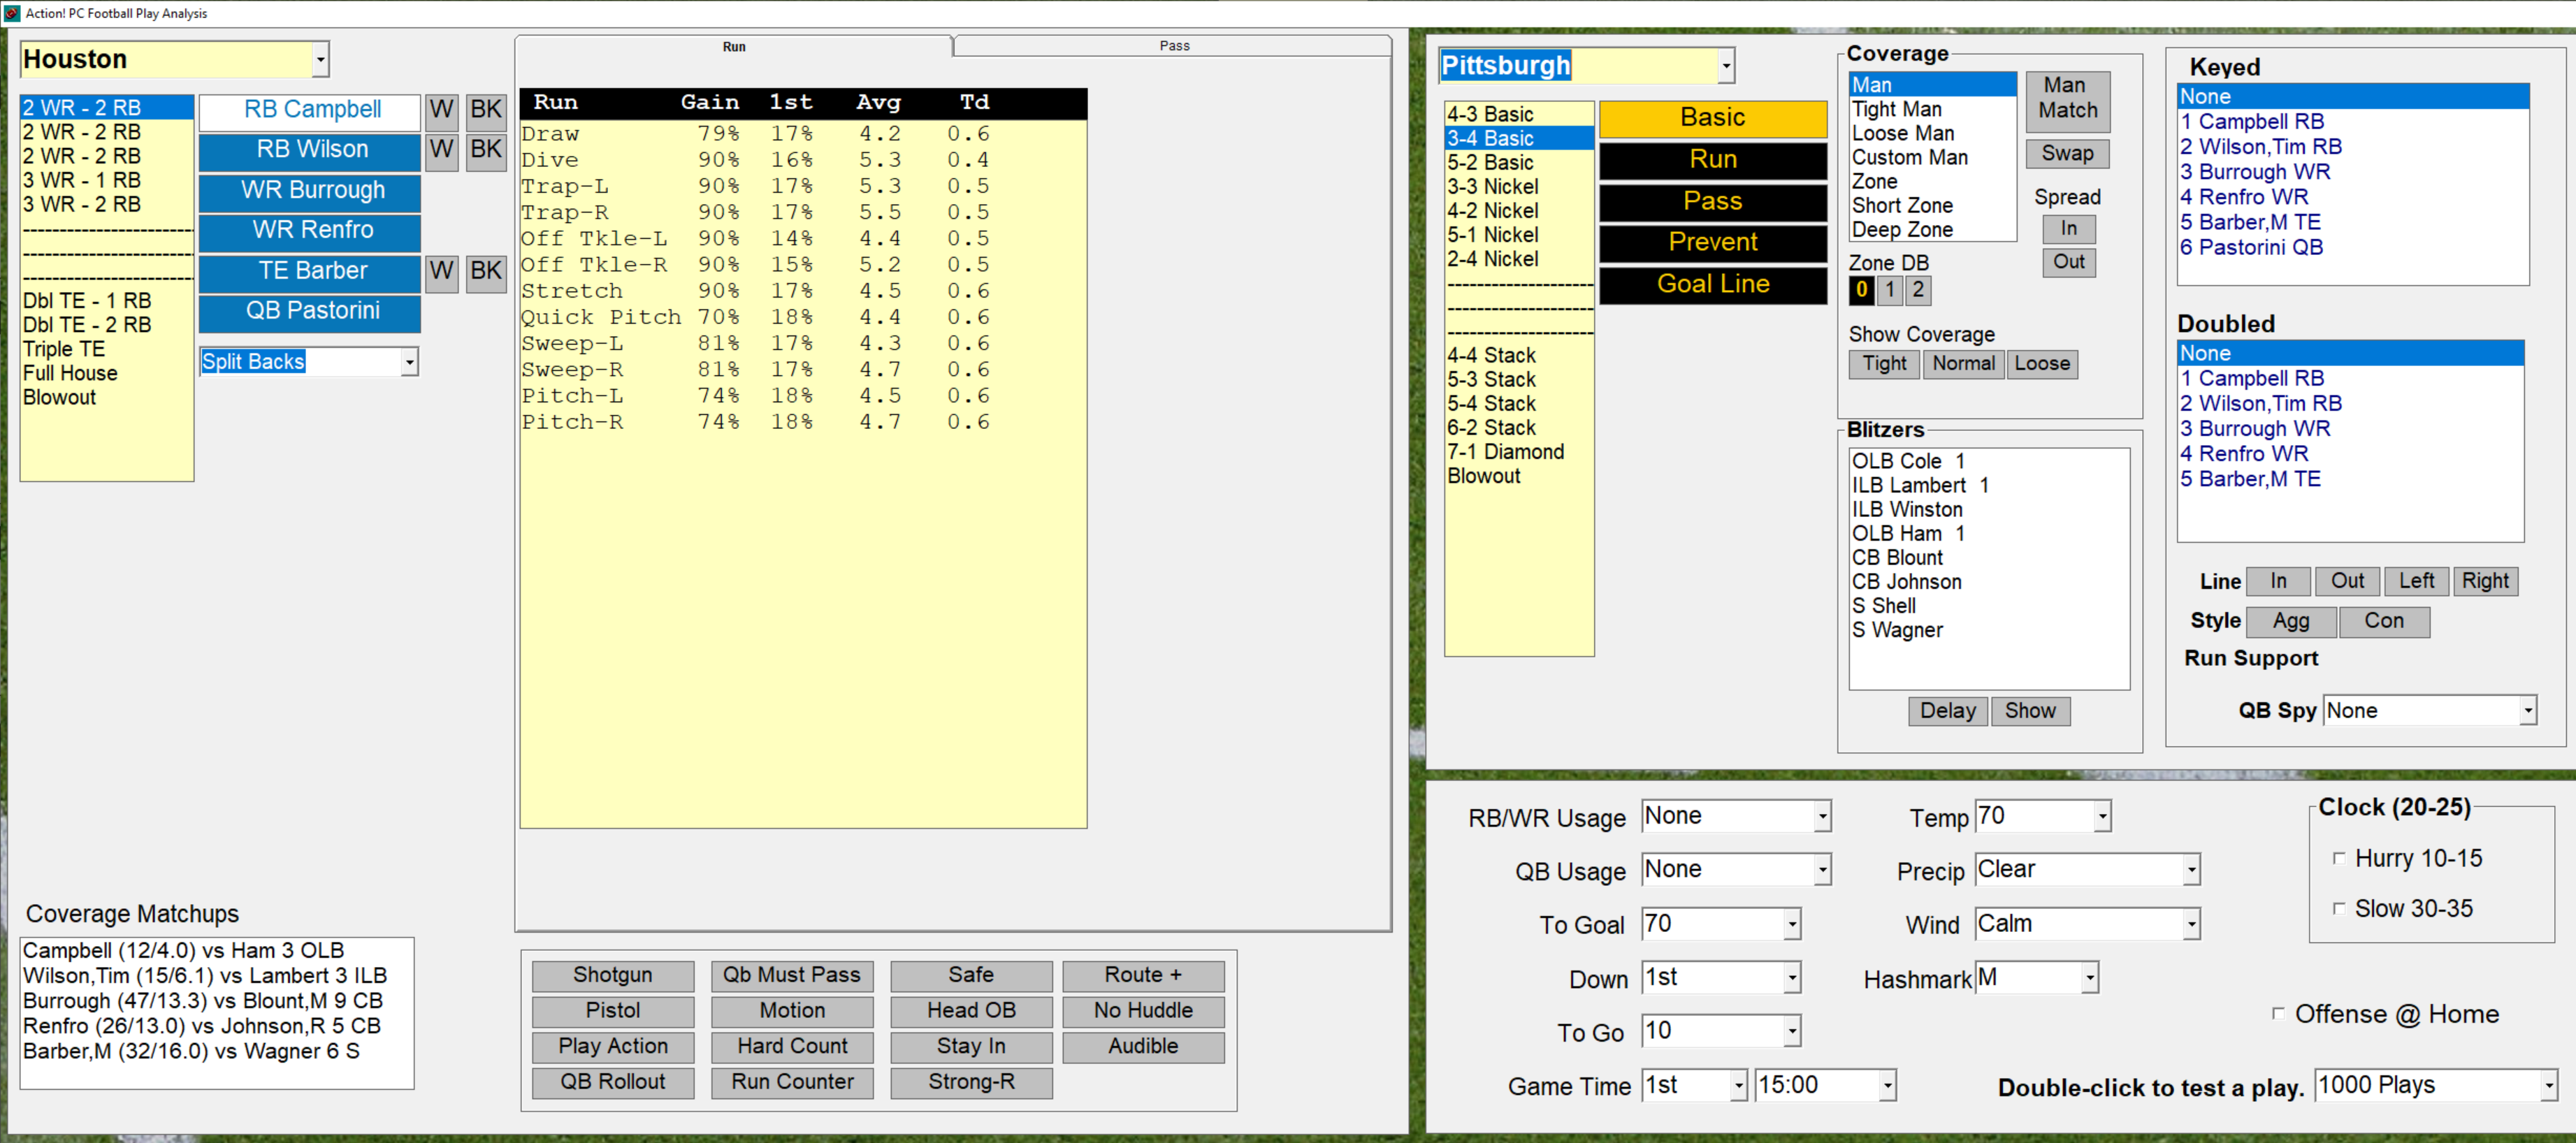Viewport: 2576px width, 1143px height.
Task: Open the Pittsburgh team dropdown
Action: point(1726,66)
